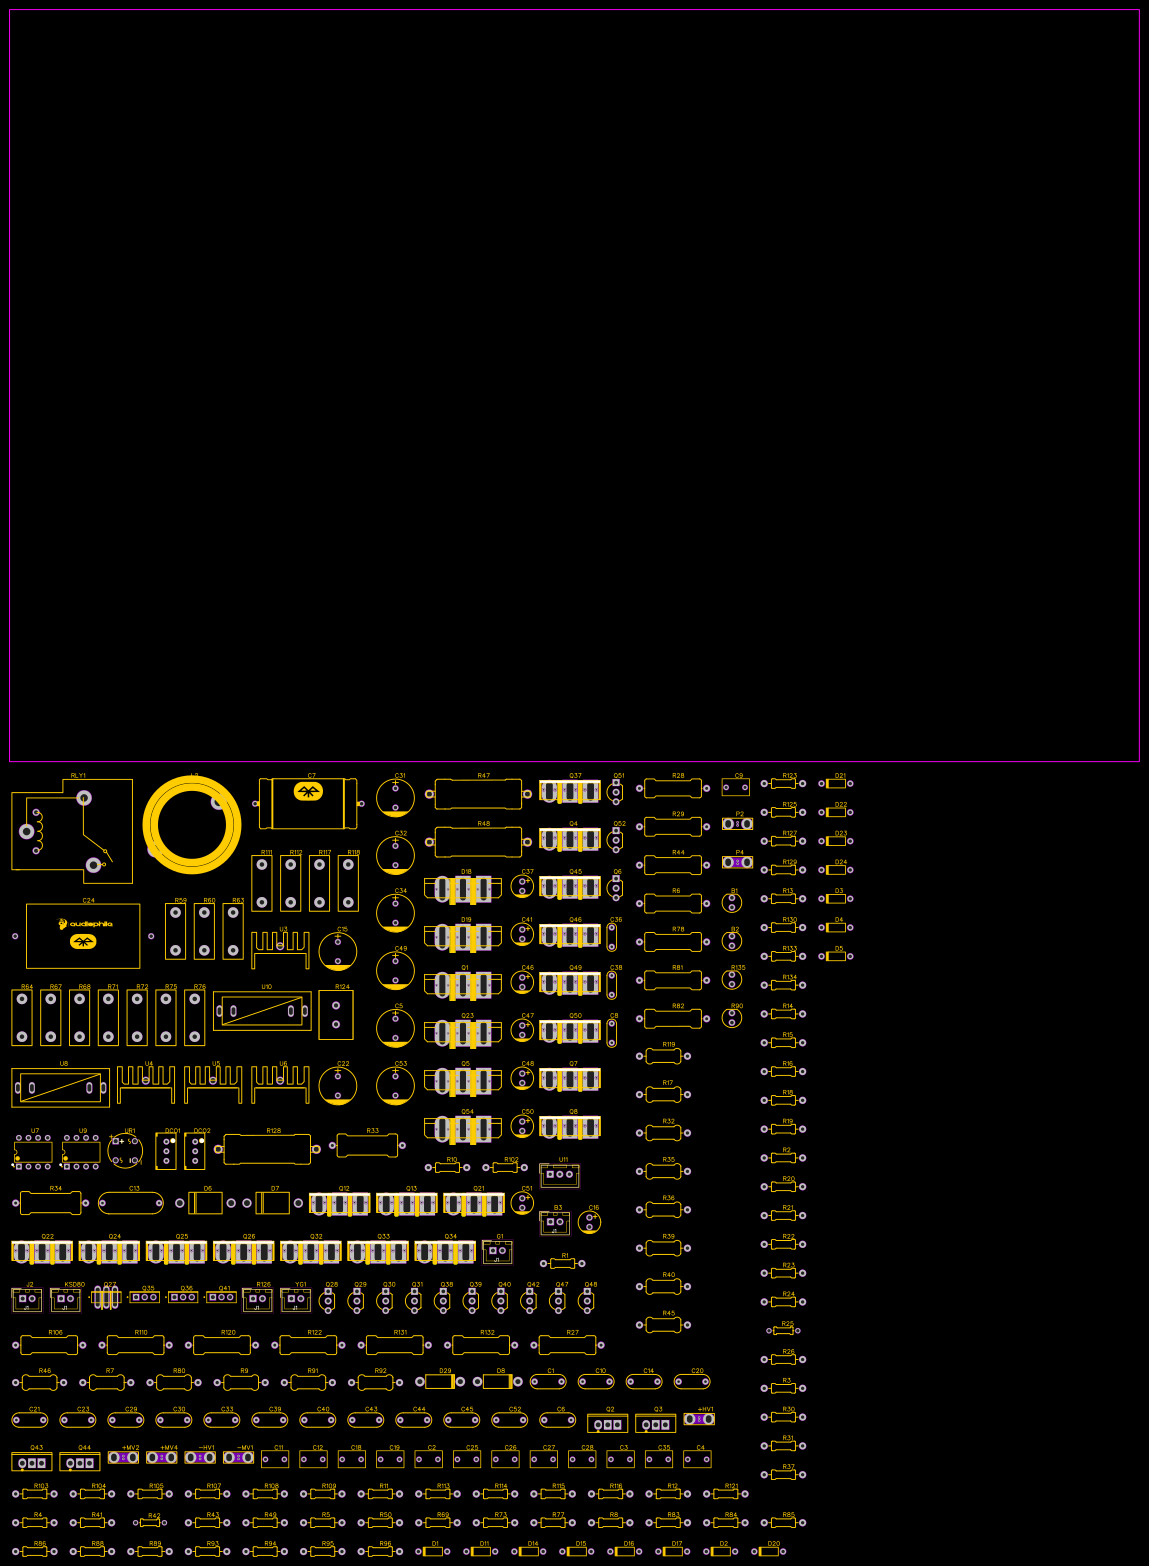Image resolution: width=1149 pixels, height=1566 pixels.
Task: Click the U4 heatsink footprint
Action: point(146,1084)
